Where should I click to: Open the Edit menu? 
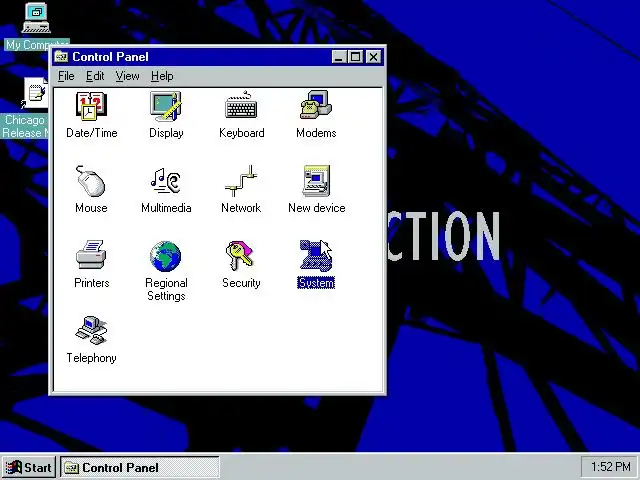point(95,76)
